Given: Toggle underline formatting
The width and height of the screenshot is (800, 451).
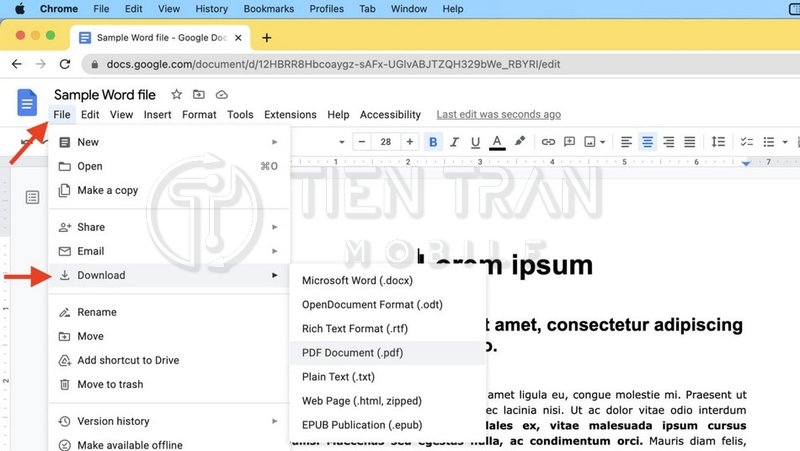Looking at the screenshot, I should (475, 142).
